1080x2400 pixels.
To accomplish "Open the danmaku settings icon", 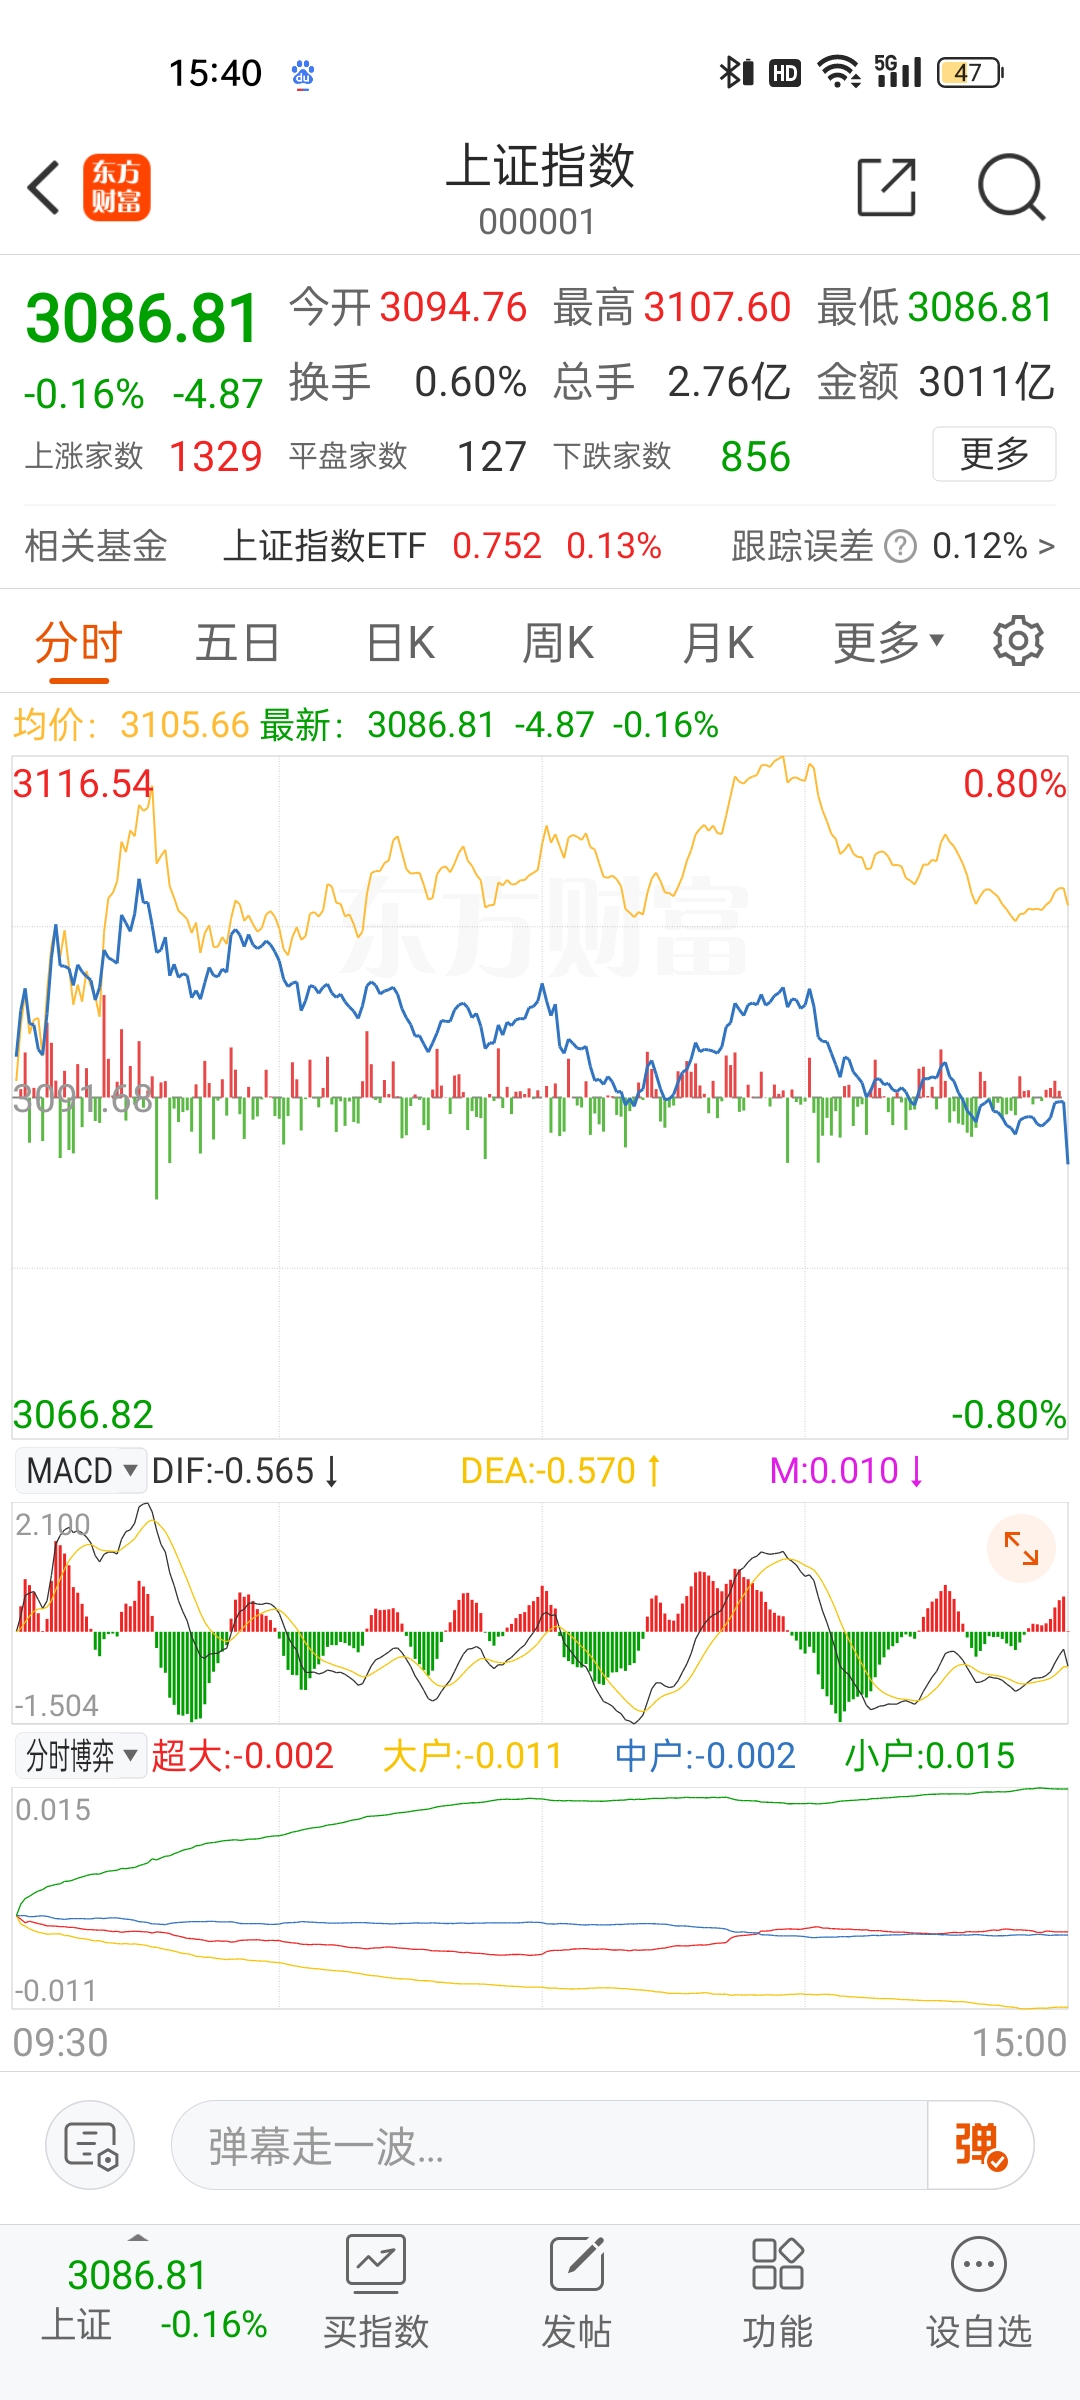I will (90, 2145).
